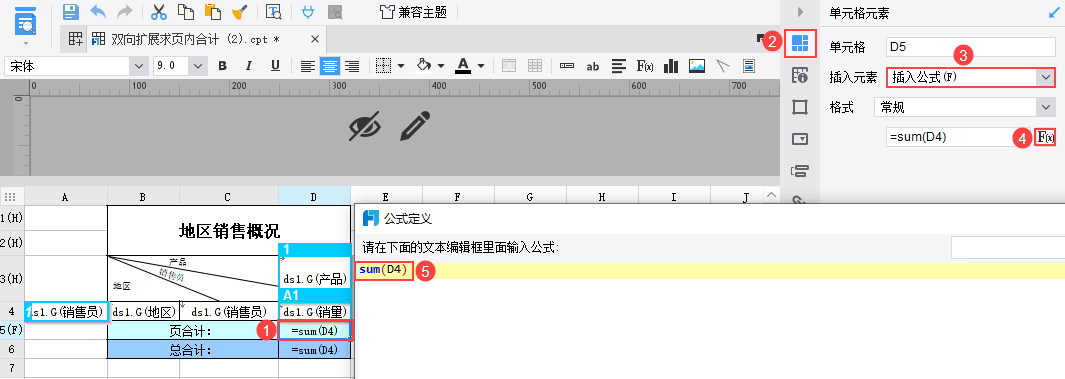
Task: Select the format painter brush icon
Action: (239, 12)
